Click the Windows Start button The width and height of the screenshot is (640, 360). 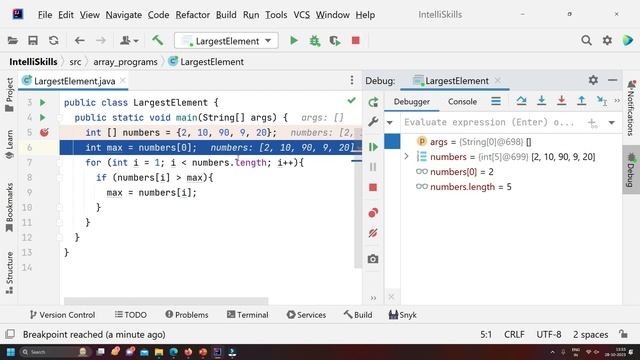[x=11, y=352]
